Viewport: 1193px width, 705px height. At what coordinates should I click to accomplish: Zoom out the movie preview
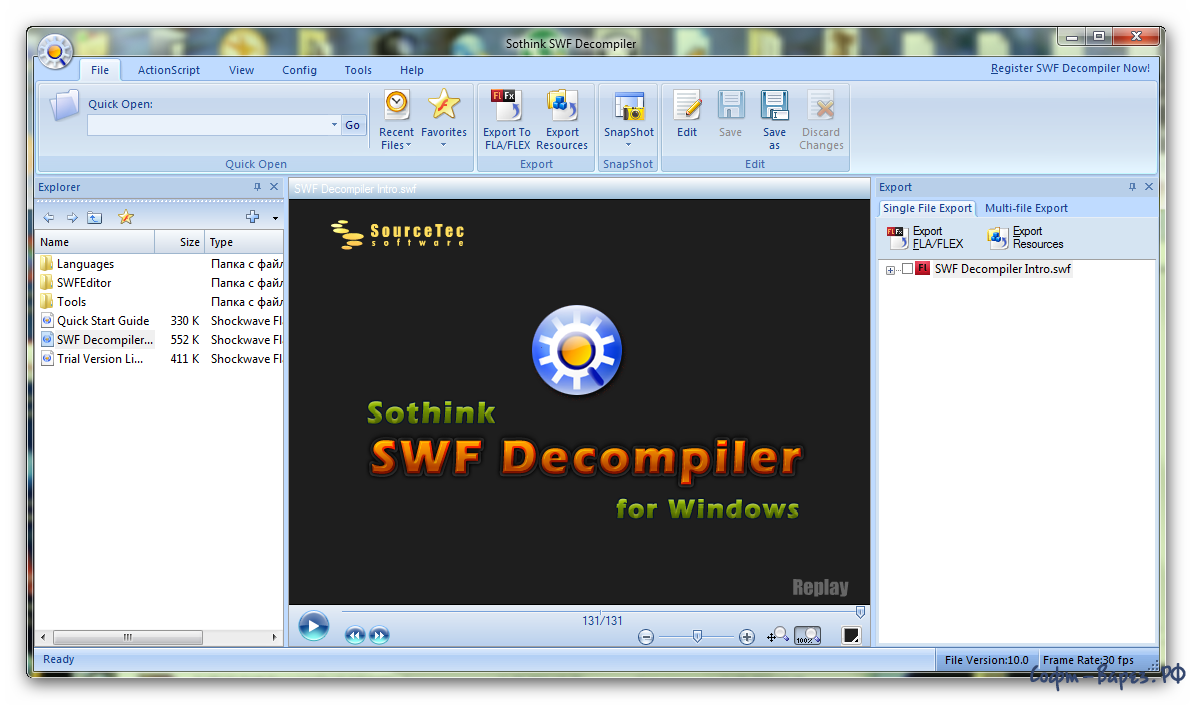646,637
